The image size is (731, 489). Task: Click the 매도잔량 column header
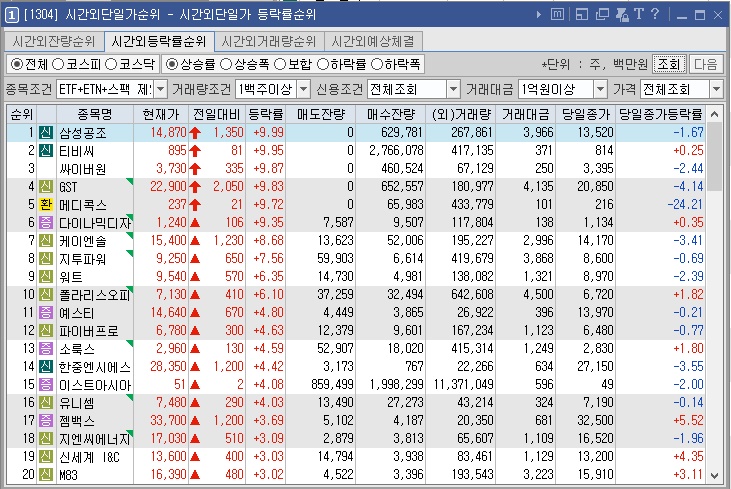pos(321,114)
